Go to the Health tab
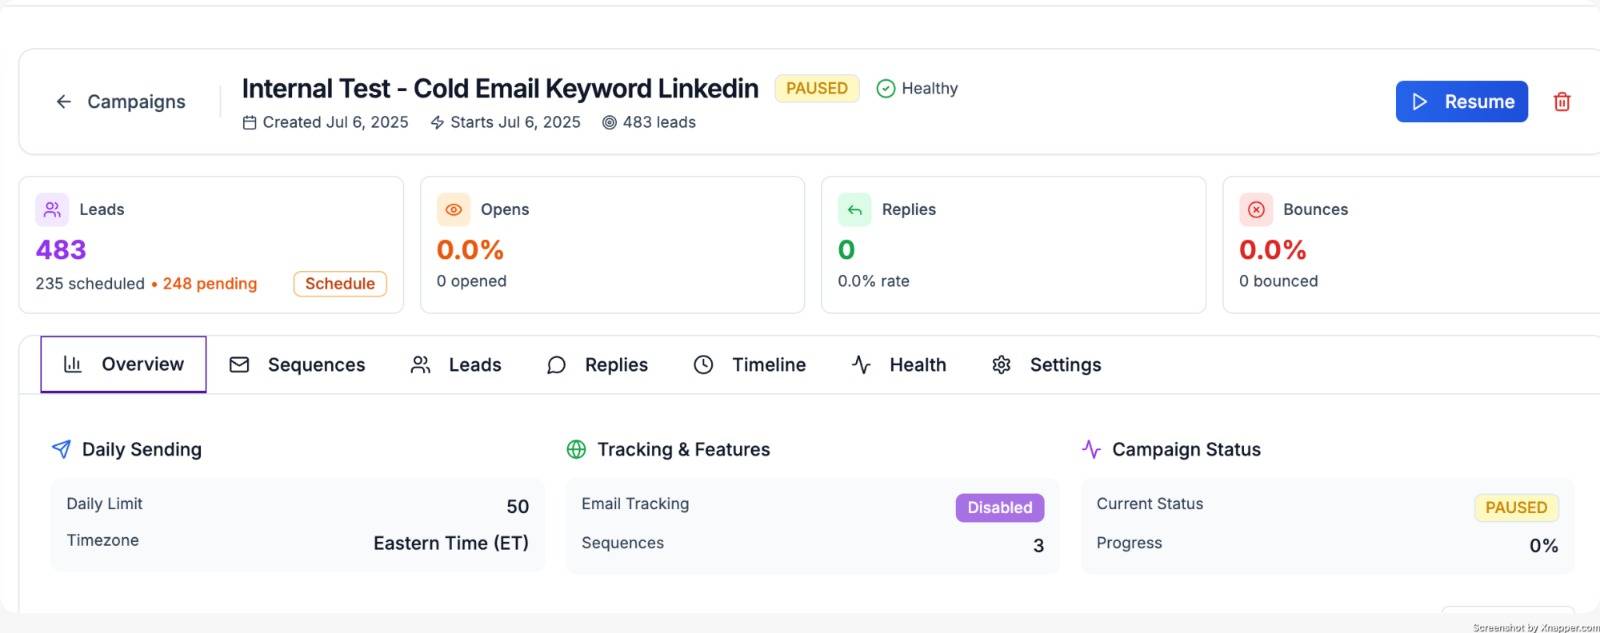The height and width of the screenshot is (633, 1600). [x=898, y=365]
